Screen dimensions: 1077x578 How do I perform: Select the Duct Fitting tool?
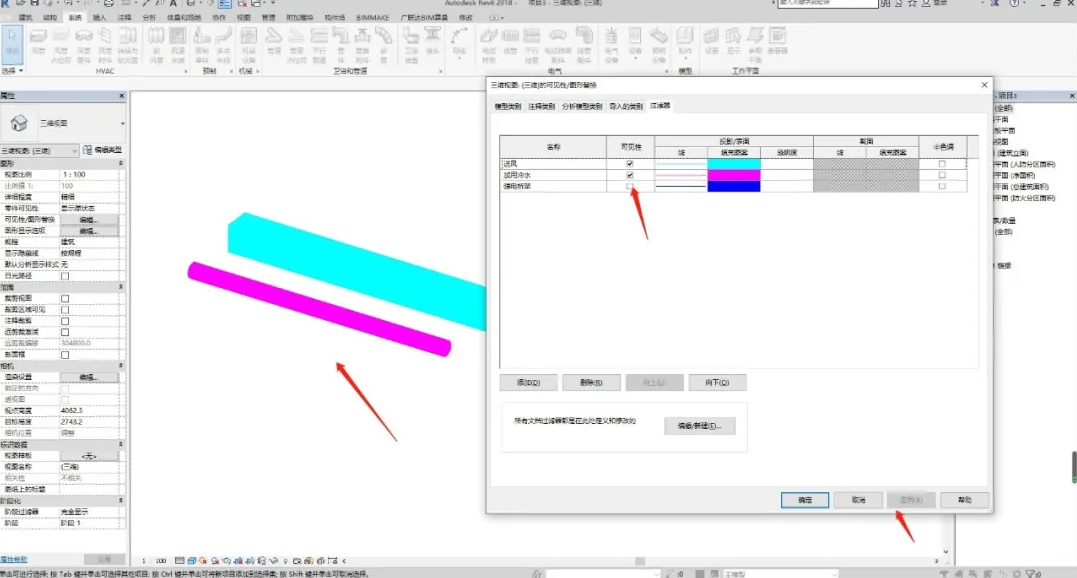[x=84, y=45]
